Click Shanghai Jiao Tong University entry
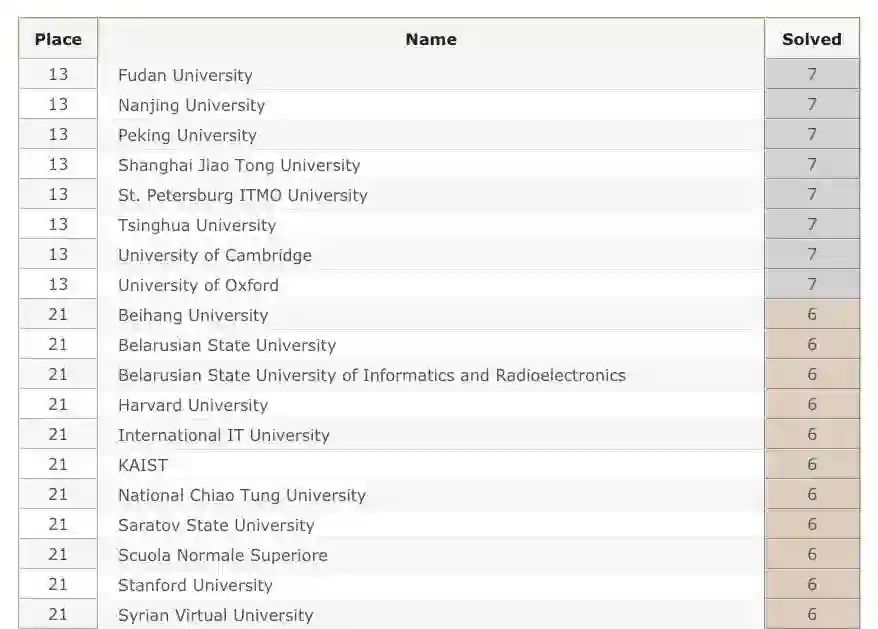This screenshot has height=629, width=878. tap(239, 165)
